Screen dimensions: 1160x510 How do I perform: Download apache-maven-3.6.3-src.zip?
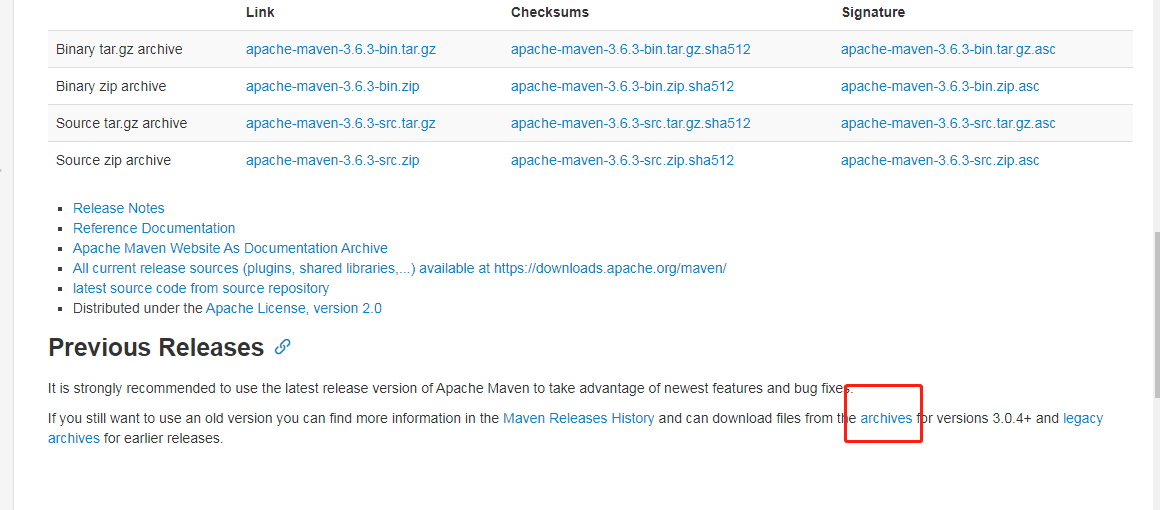(x=332, y=160)
